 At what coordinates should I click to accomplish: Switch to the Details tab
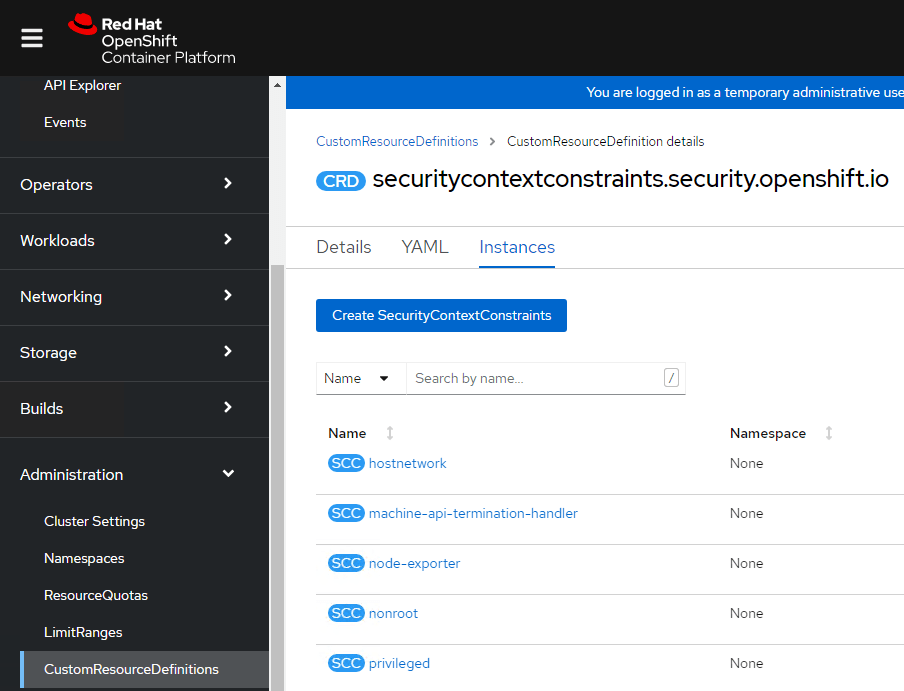344,247
